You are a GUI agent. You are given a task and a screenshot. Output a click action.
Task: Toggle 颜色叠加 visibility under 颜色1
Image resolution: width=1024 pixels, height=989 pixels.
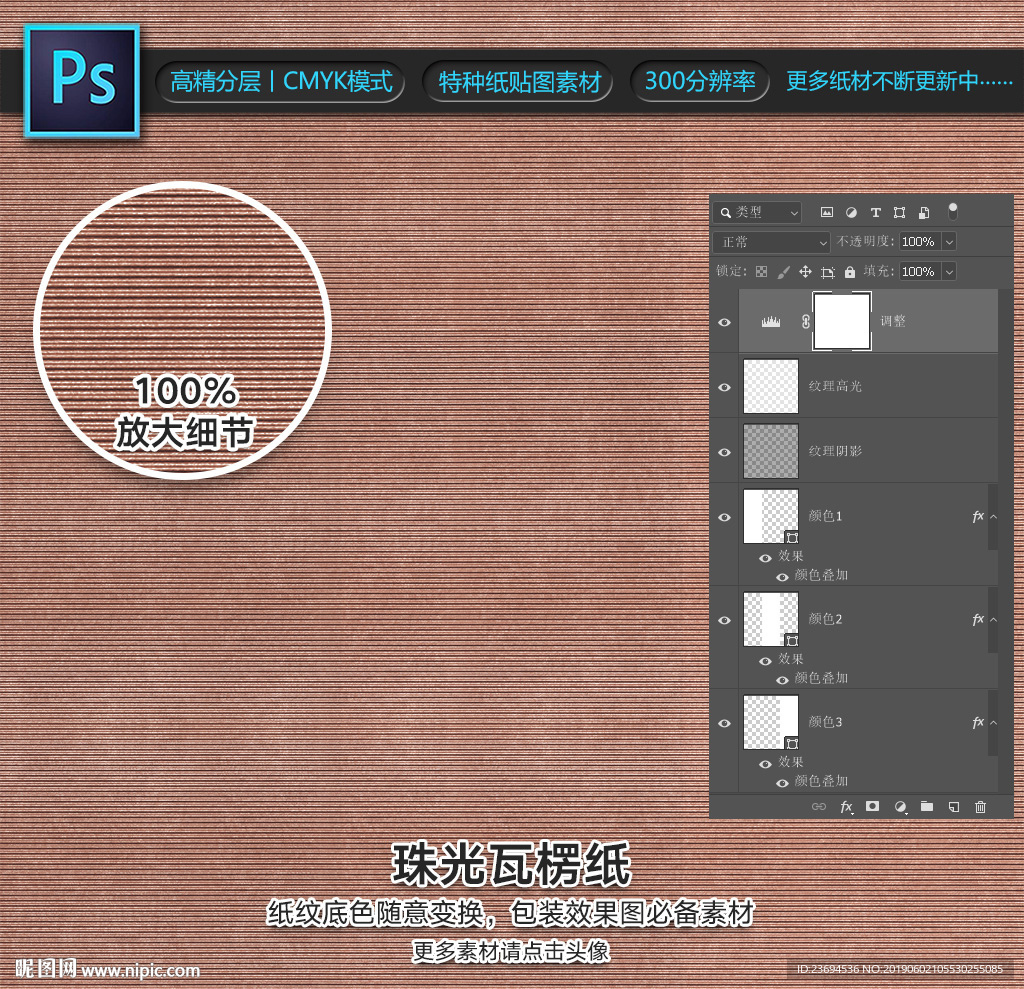pos(782,577)
